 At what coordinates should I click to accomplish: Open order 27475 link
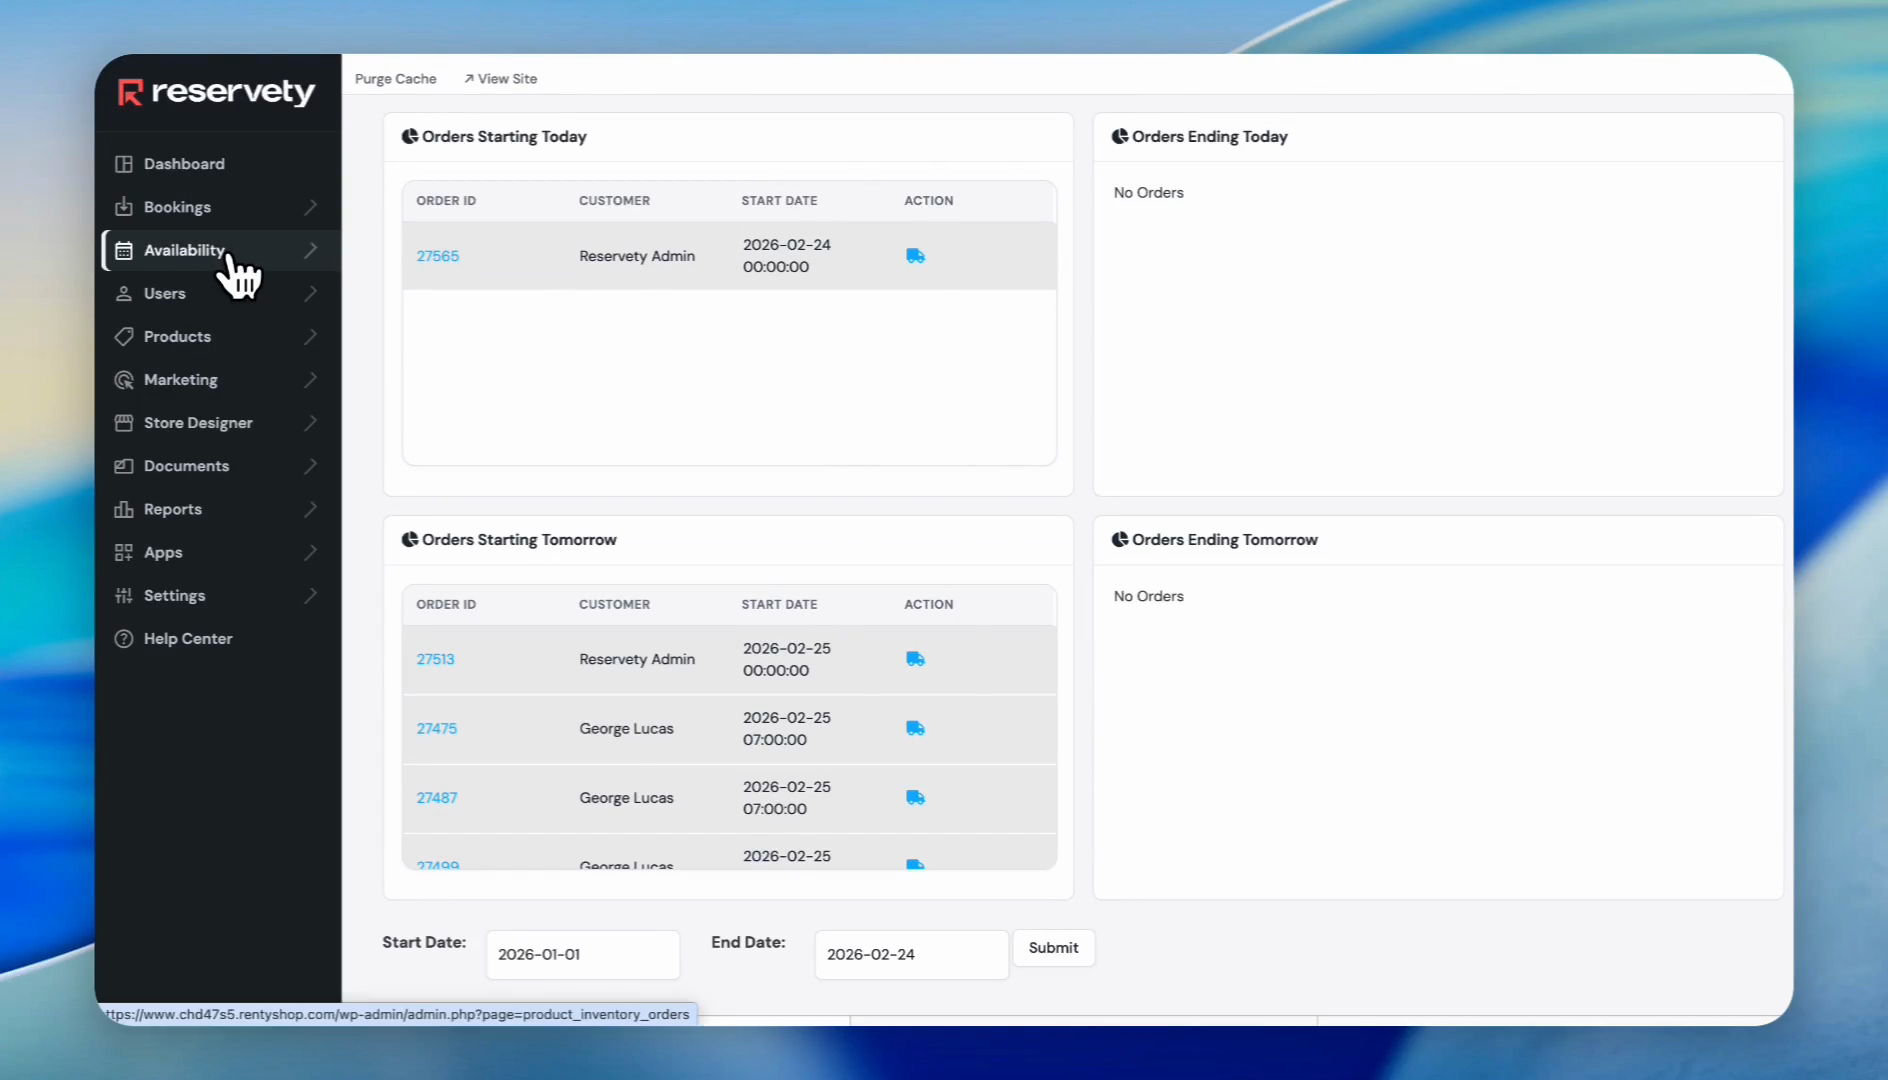[x=437, y=728]
